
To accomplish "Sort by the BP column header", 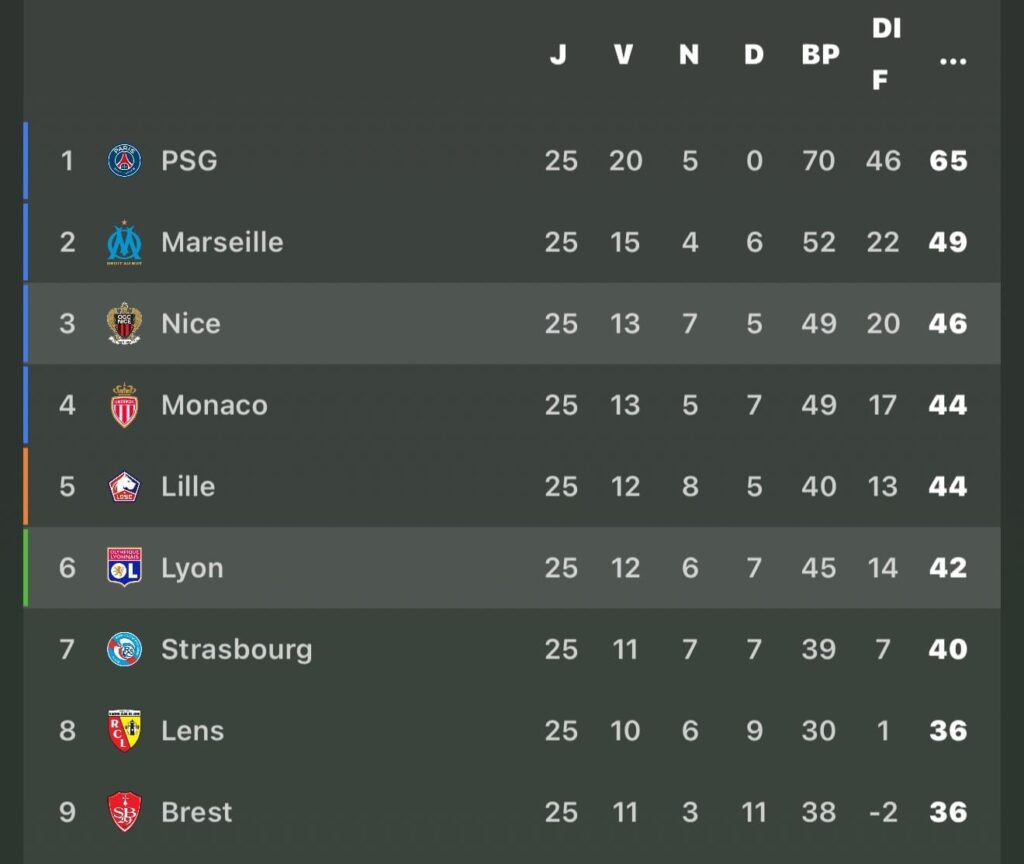I will (820, 54).
